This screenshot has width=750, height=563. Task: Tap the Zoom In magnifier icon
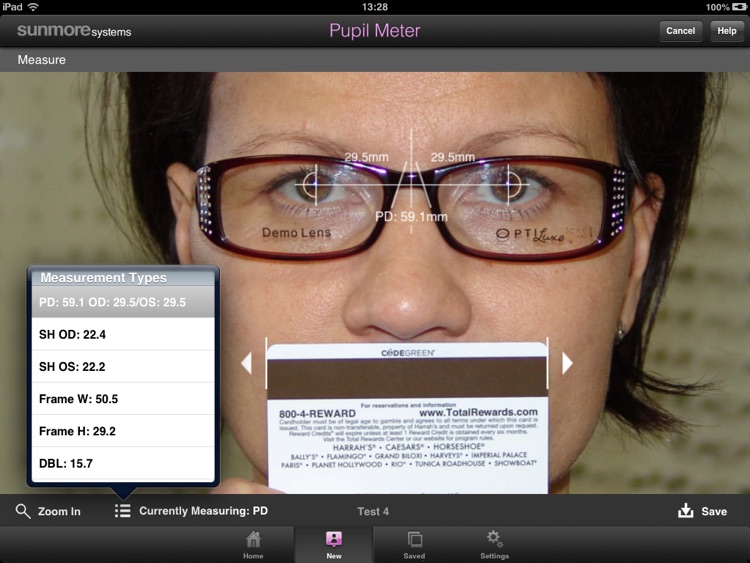click(x=22, y=511)
